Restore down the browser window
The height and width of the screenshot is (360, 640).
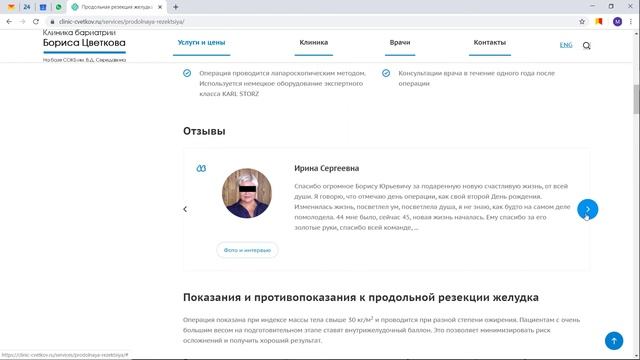pos(611,6)
